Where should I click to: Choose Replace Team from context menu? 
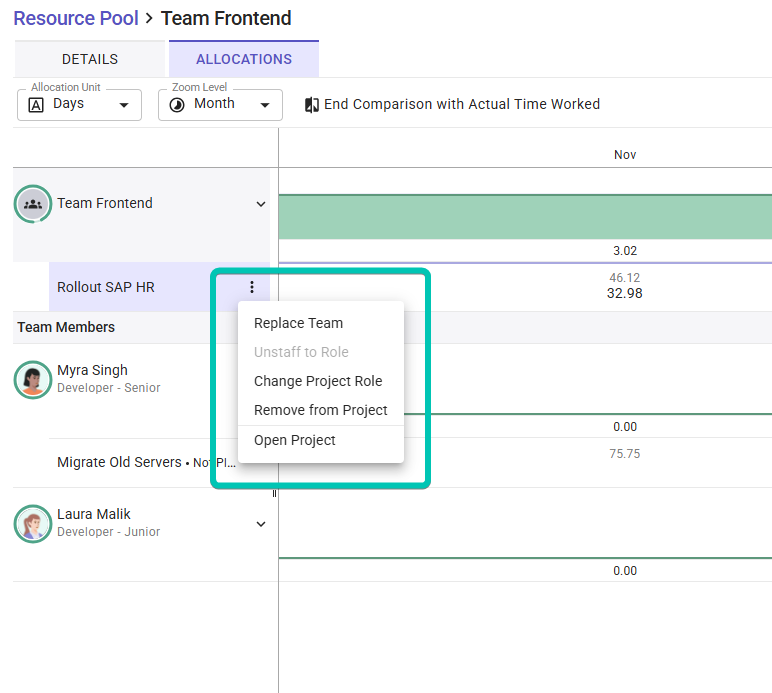[298, 323]
